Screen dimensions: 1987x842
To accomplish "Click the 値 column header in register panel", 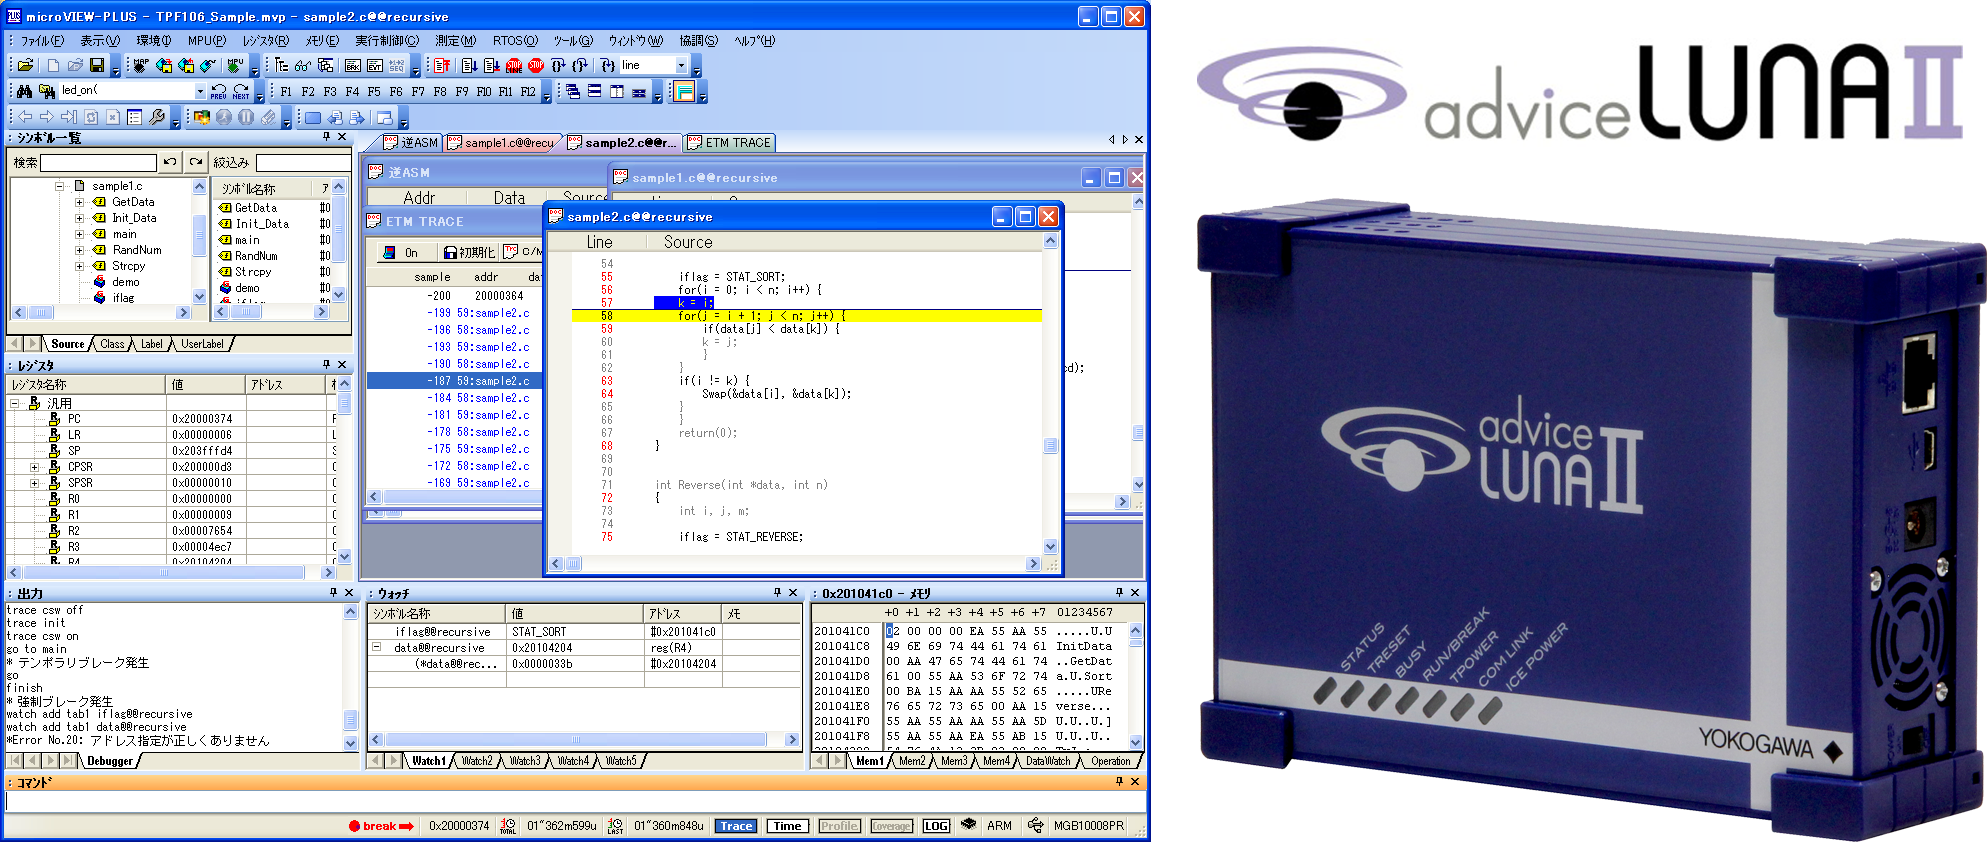I will pos(205,385).
